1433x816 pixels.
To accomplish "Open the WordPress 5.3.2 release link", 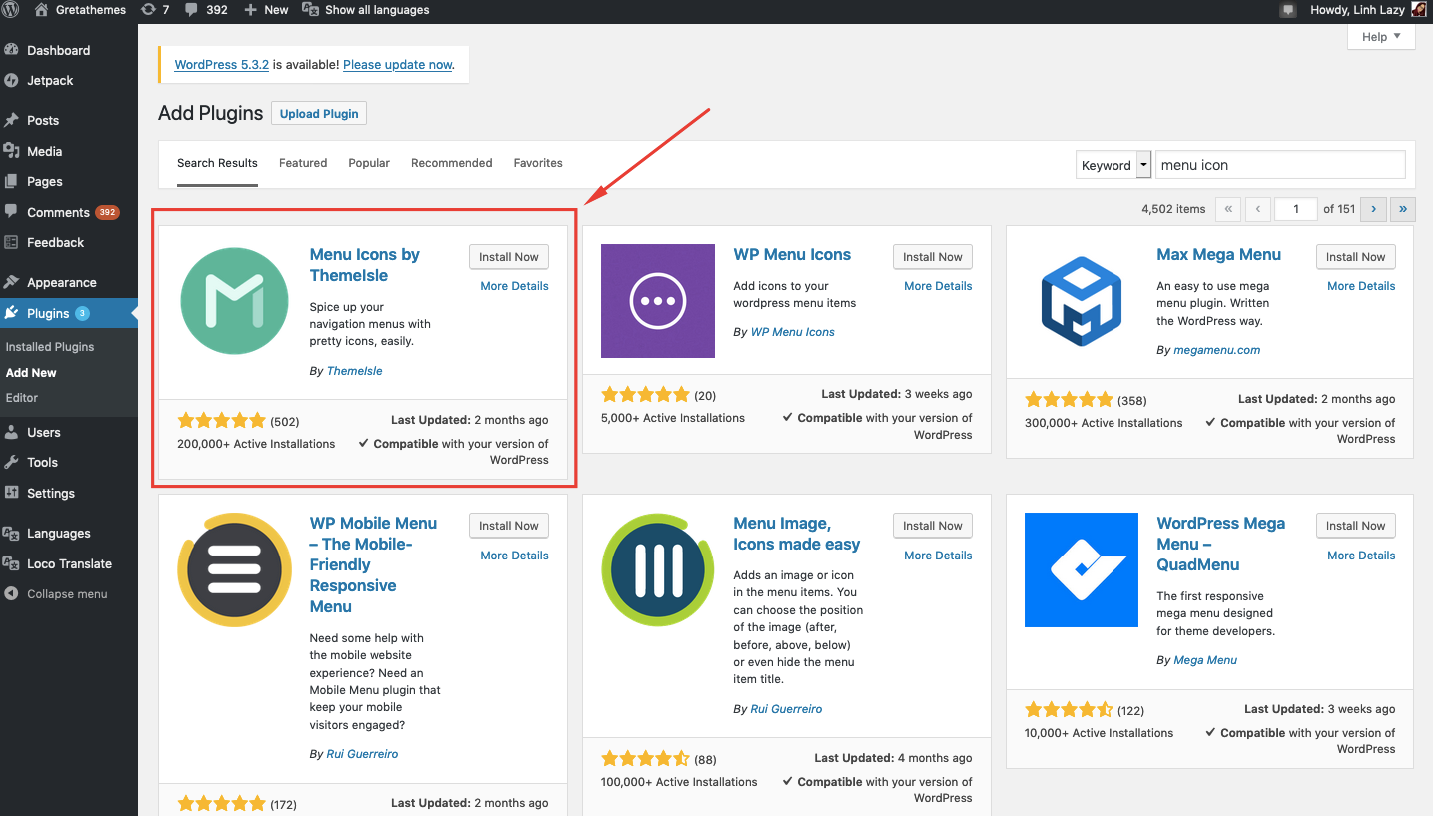I will pos(221,64).
